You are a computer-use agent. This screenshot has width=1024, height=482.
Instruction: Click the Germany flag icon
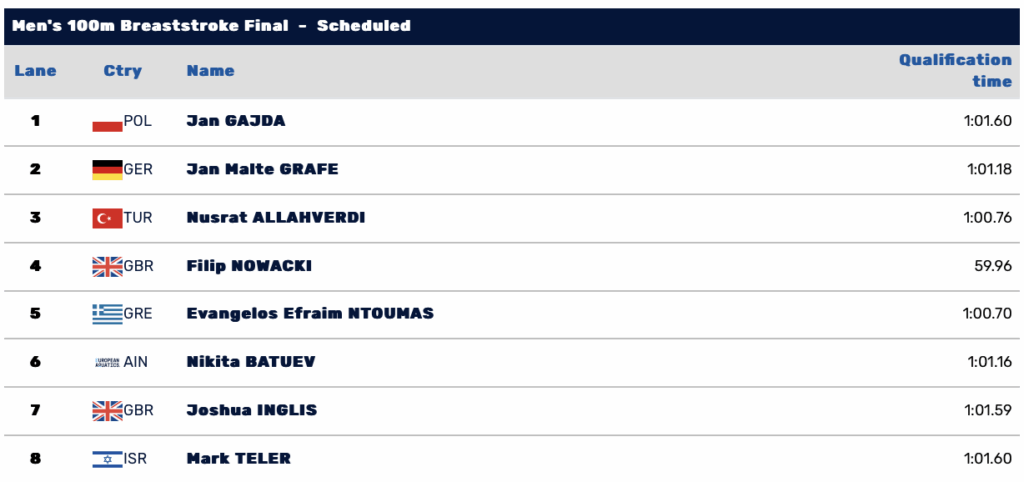pyautogui.click(x=107, y=170)
